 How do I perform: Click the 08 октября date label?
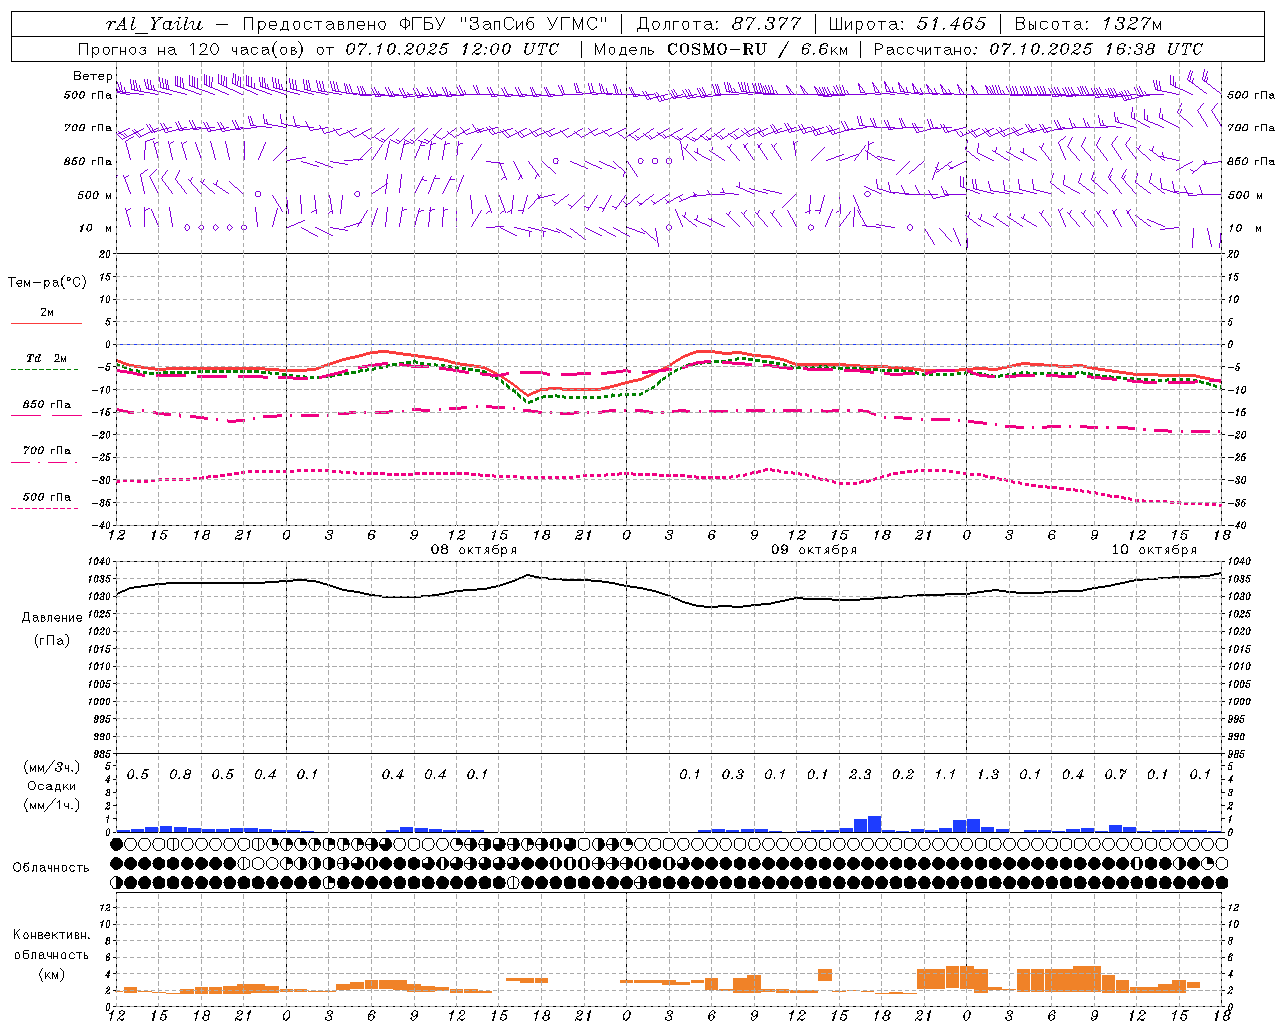click(473, 550)
